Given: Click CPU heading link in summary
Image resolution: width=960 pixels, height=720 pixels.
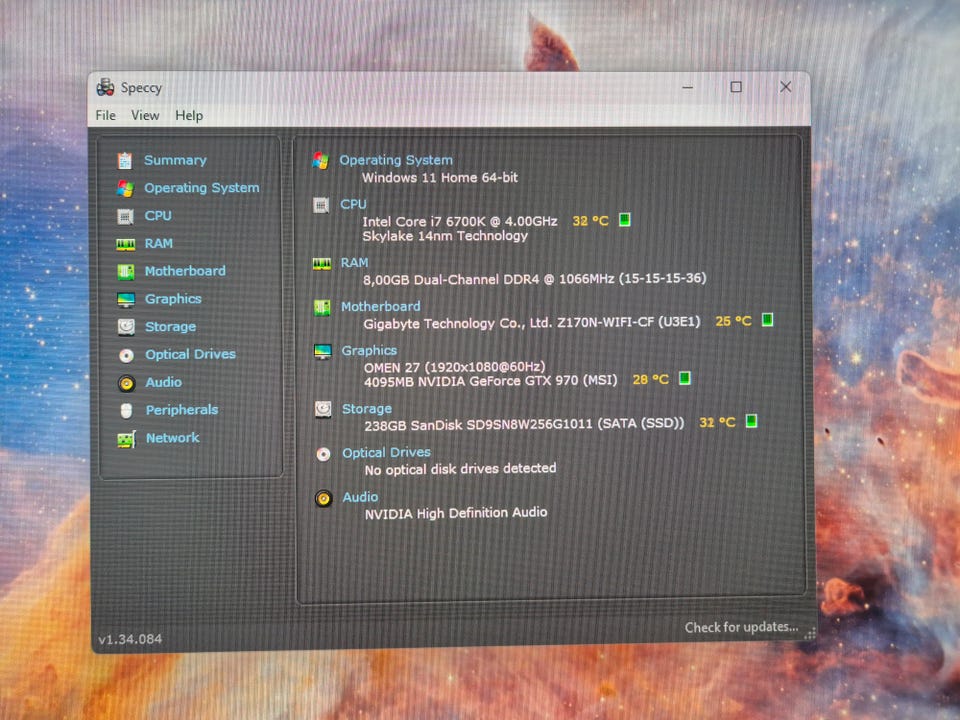Looking at the screenshot, I should click(353, 204).
